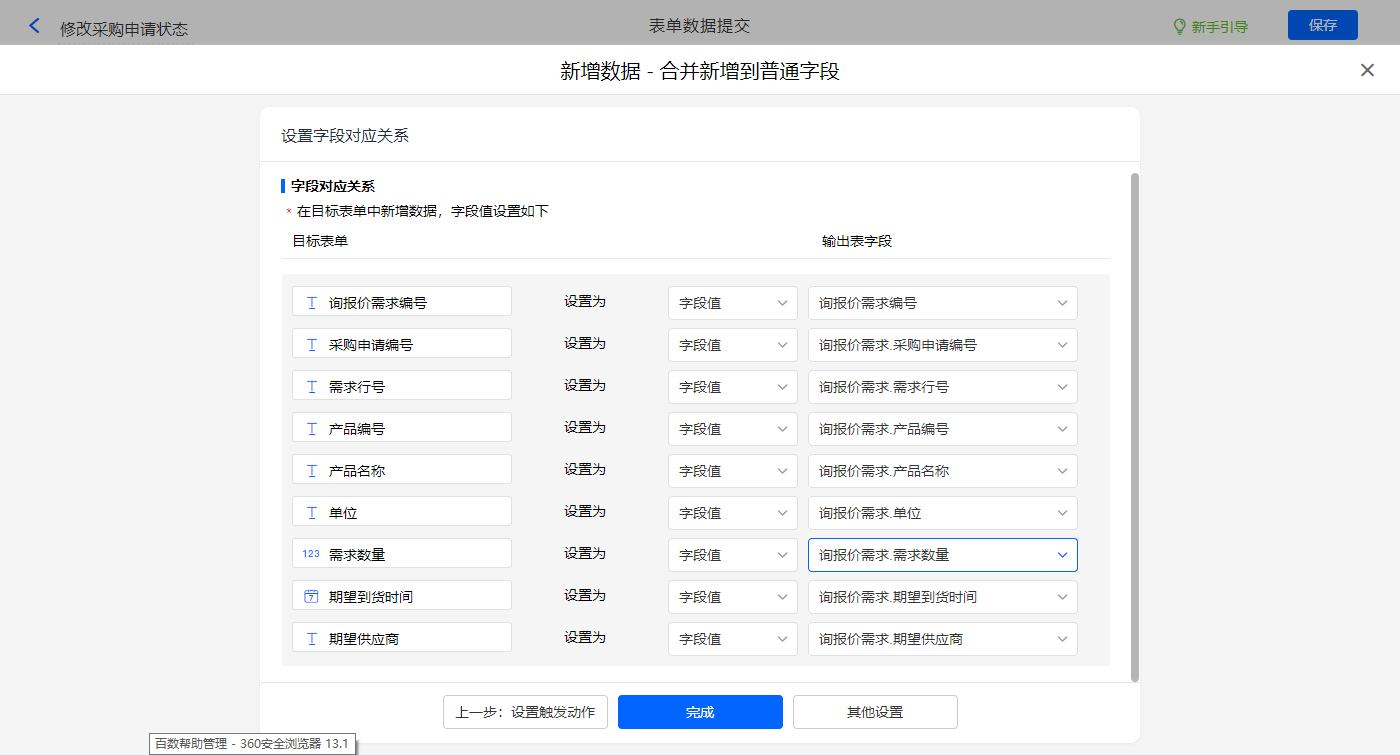The image size is (1400, 755).
Task: Select the 需求行号 target field box
Action: [402, 386]
